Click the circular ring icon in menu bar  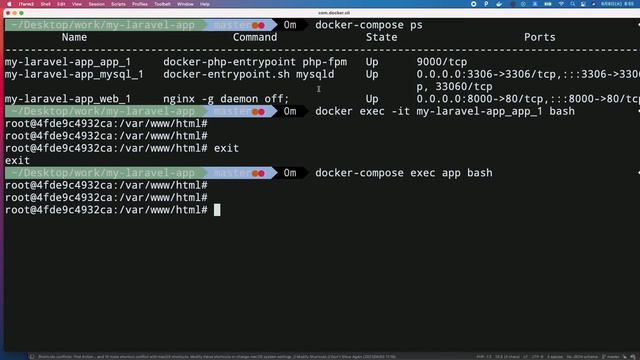coord(473,4)
